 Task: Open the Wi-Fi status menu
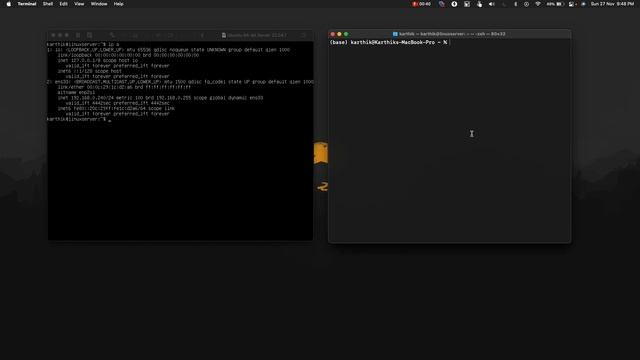[538, 4]
